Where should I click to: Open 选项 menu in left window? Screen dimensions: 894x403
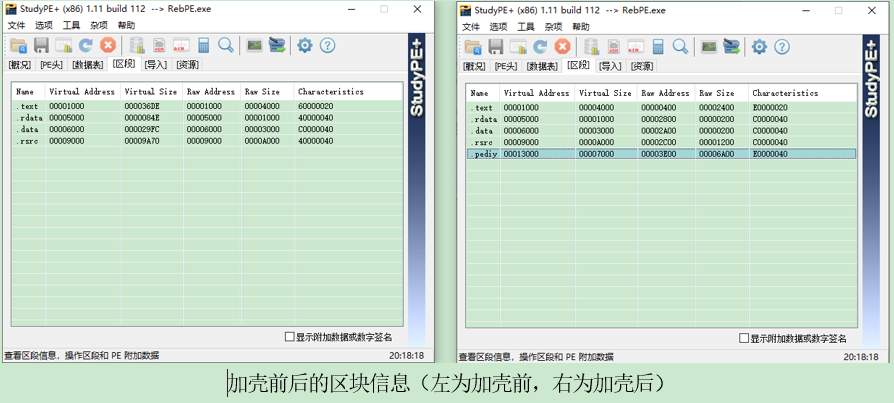44,25
